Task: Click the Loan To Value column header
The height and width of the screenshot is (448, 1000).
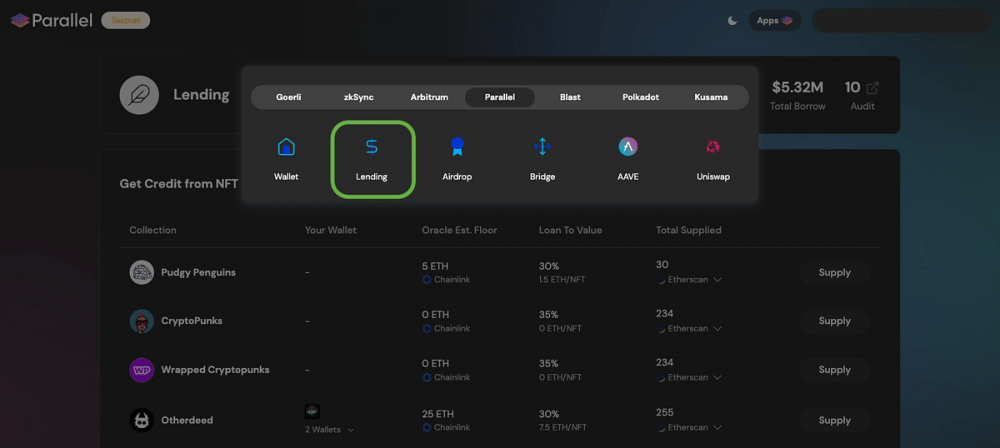Action: click(x=570, y=230)
